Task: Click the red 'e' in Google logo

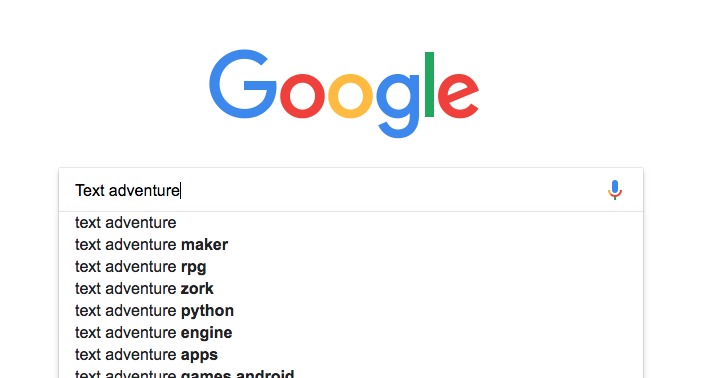Action: click(x=458, y=96)
